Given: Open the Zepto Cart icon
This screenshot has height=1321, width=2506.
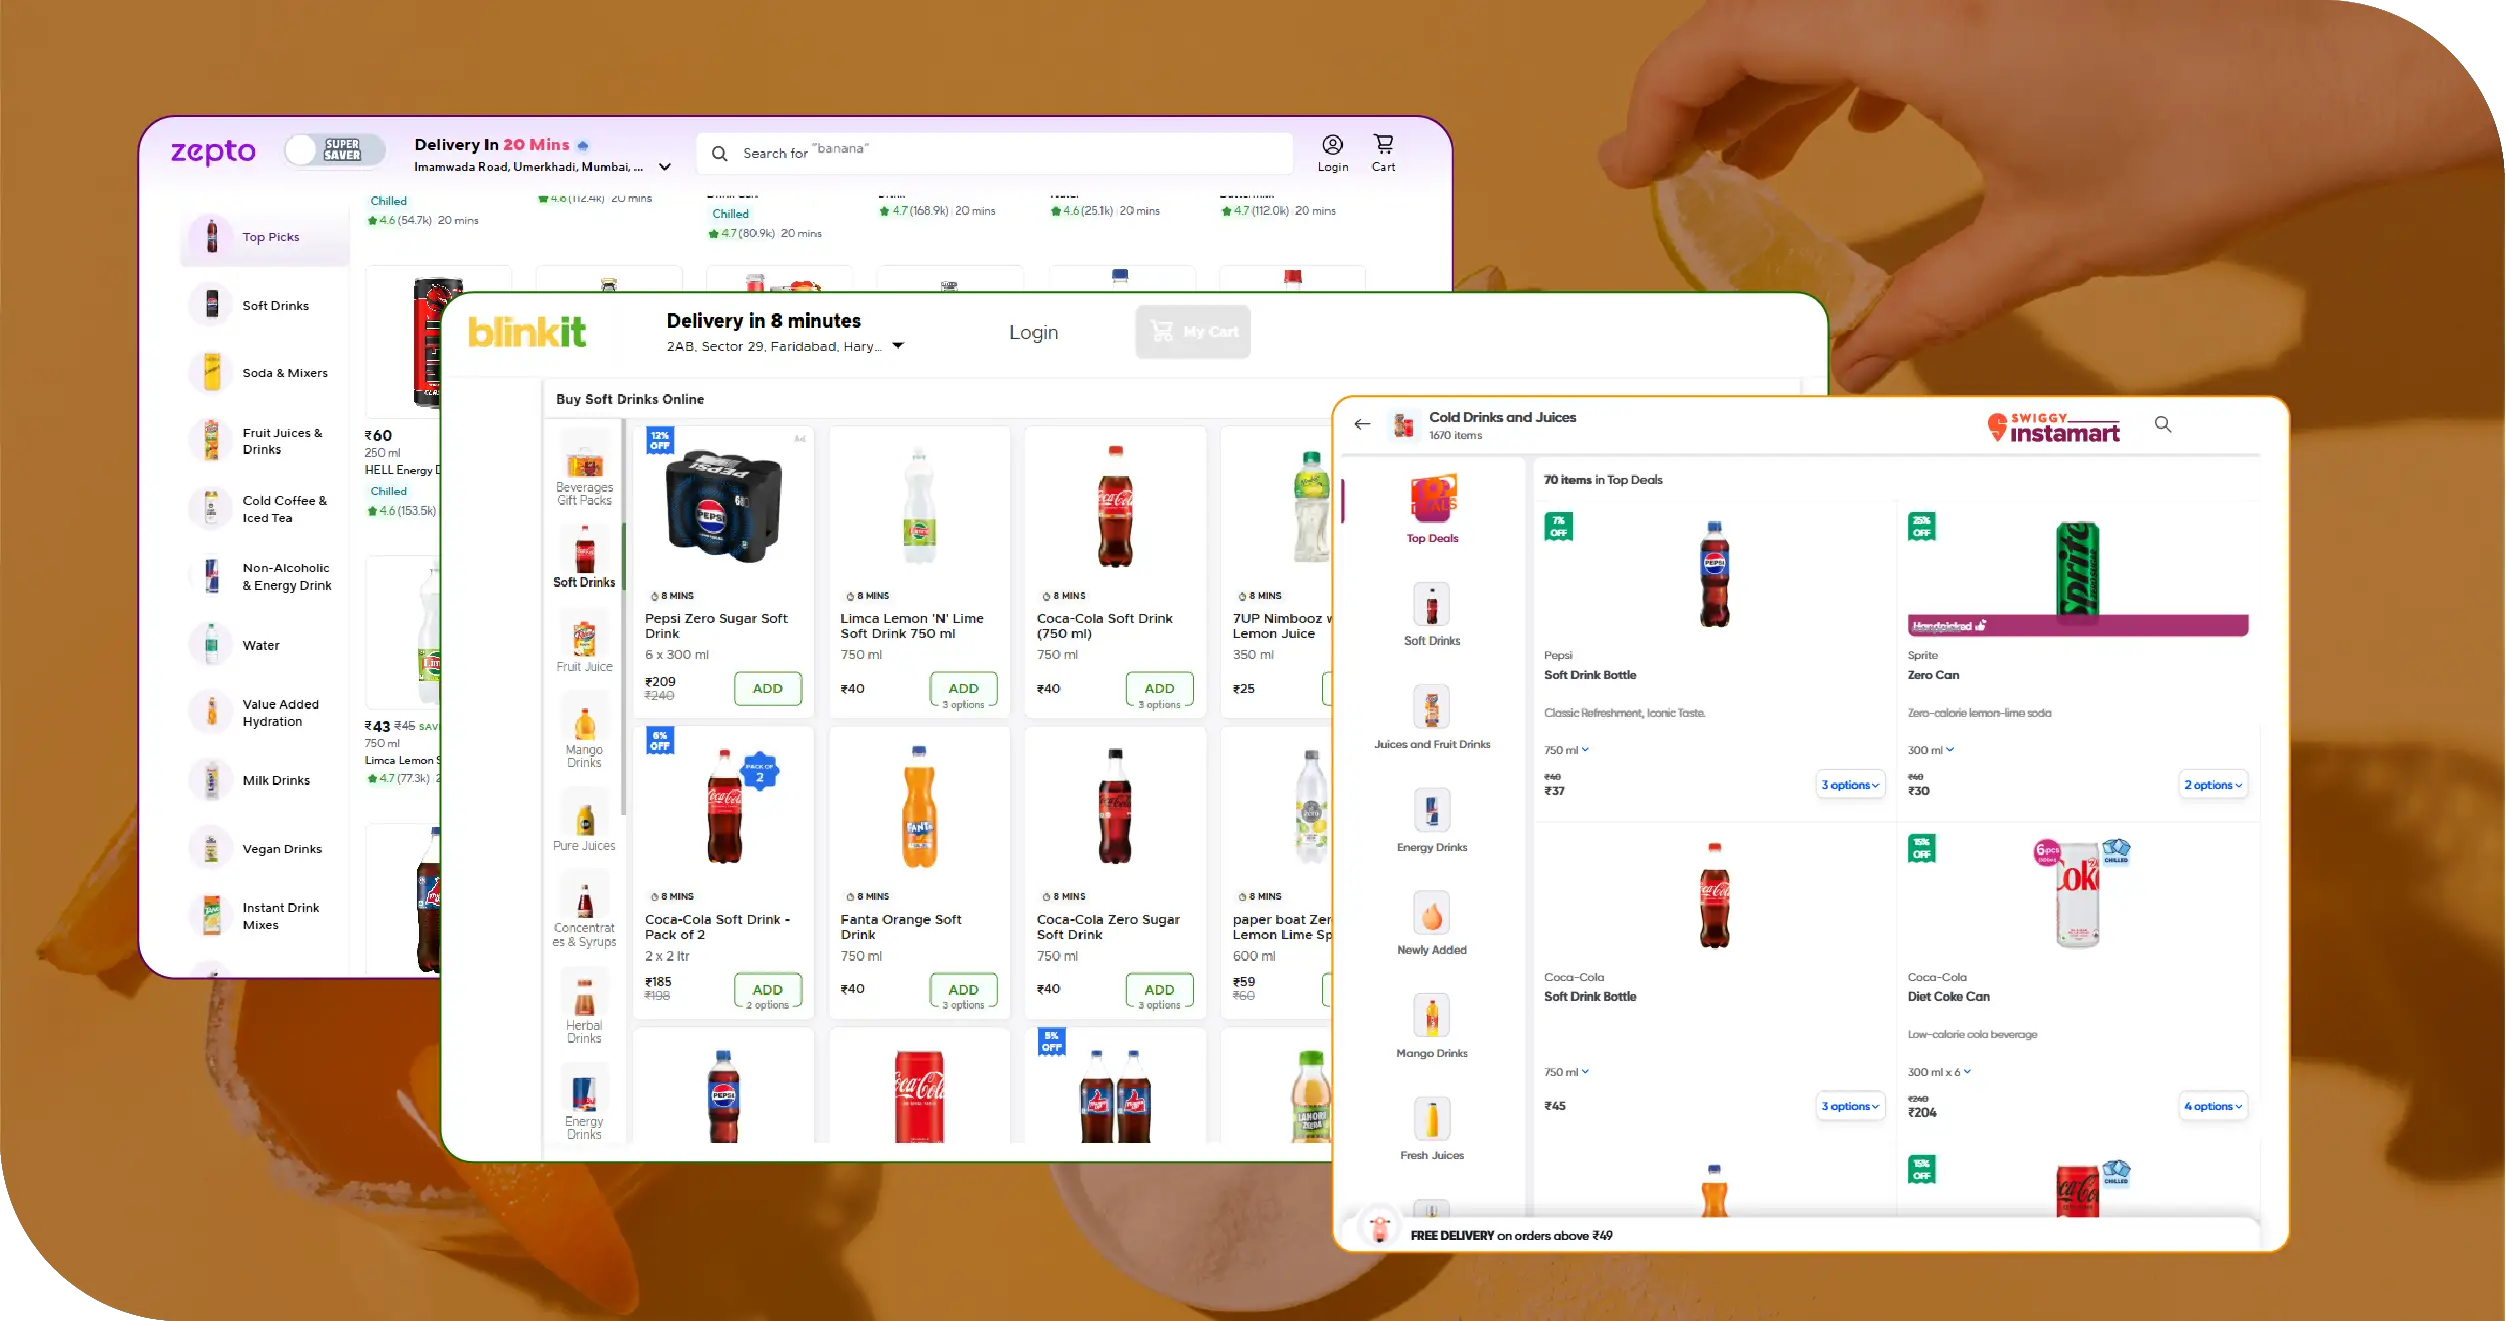Looking at the screenshot, I should (1383, 145).
